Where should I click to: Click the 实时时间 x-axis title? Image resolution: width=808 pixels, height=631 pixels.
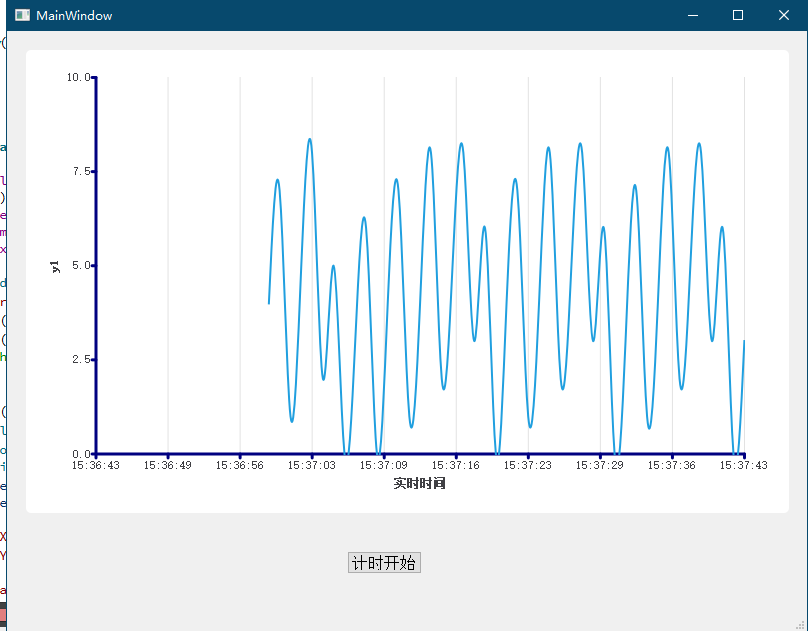pyautogui.click(x=419, y=483)
